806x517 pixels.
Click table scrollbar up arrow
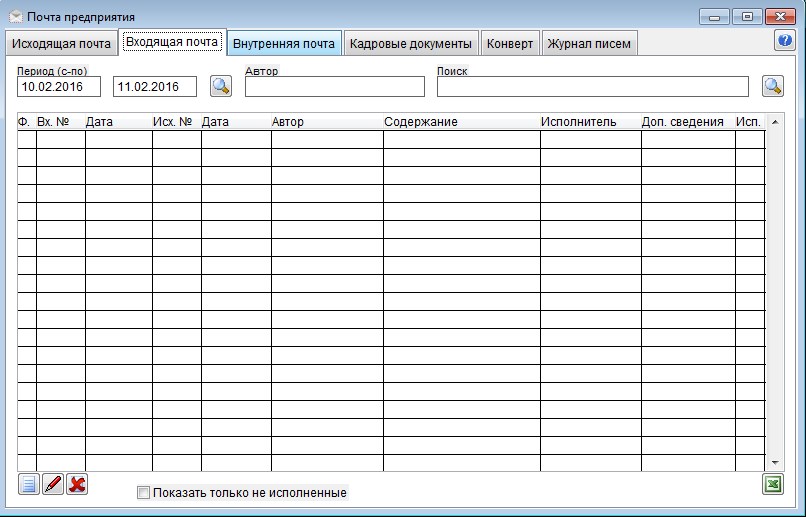click(x=775, y=122)
